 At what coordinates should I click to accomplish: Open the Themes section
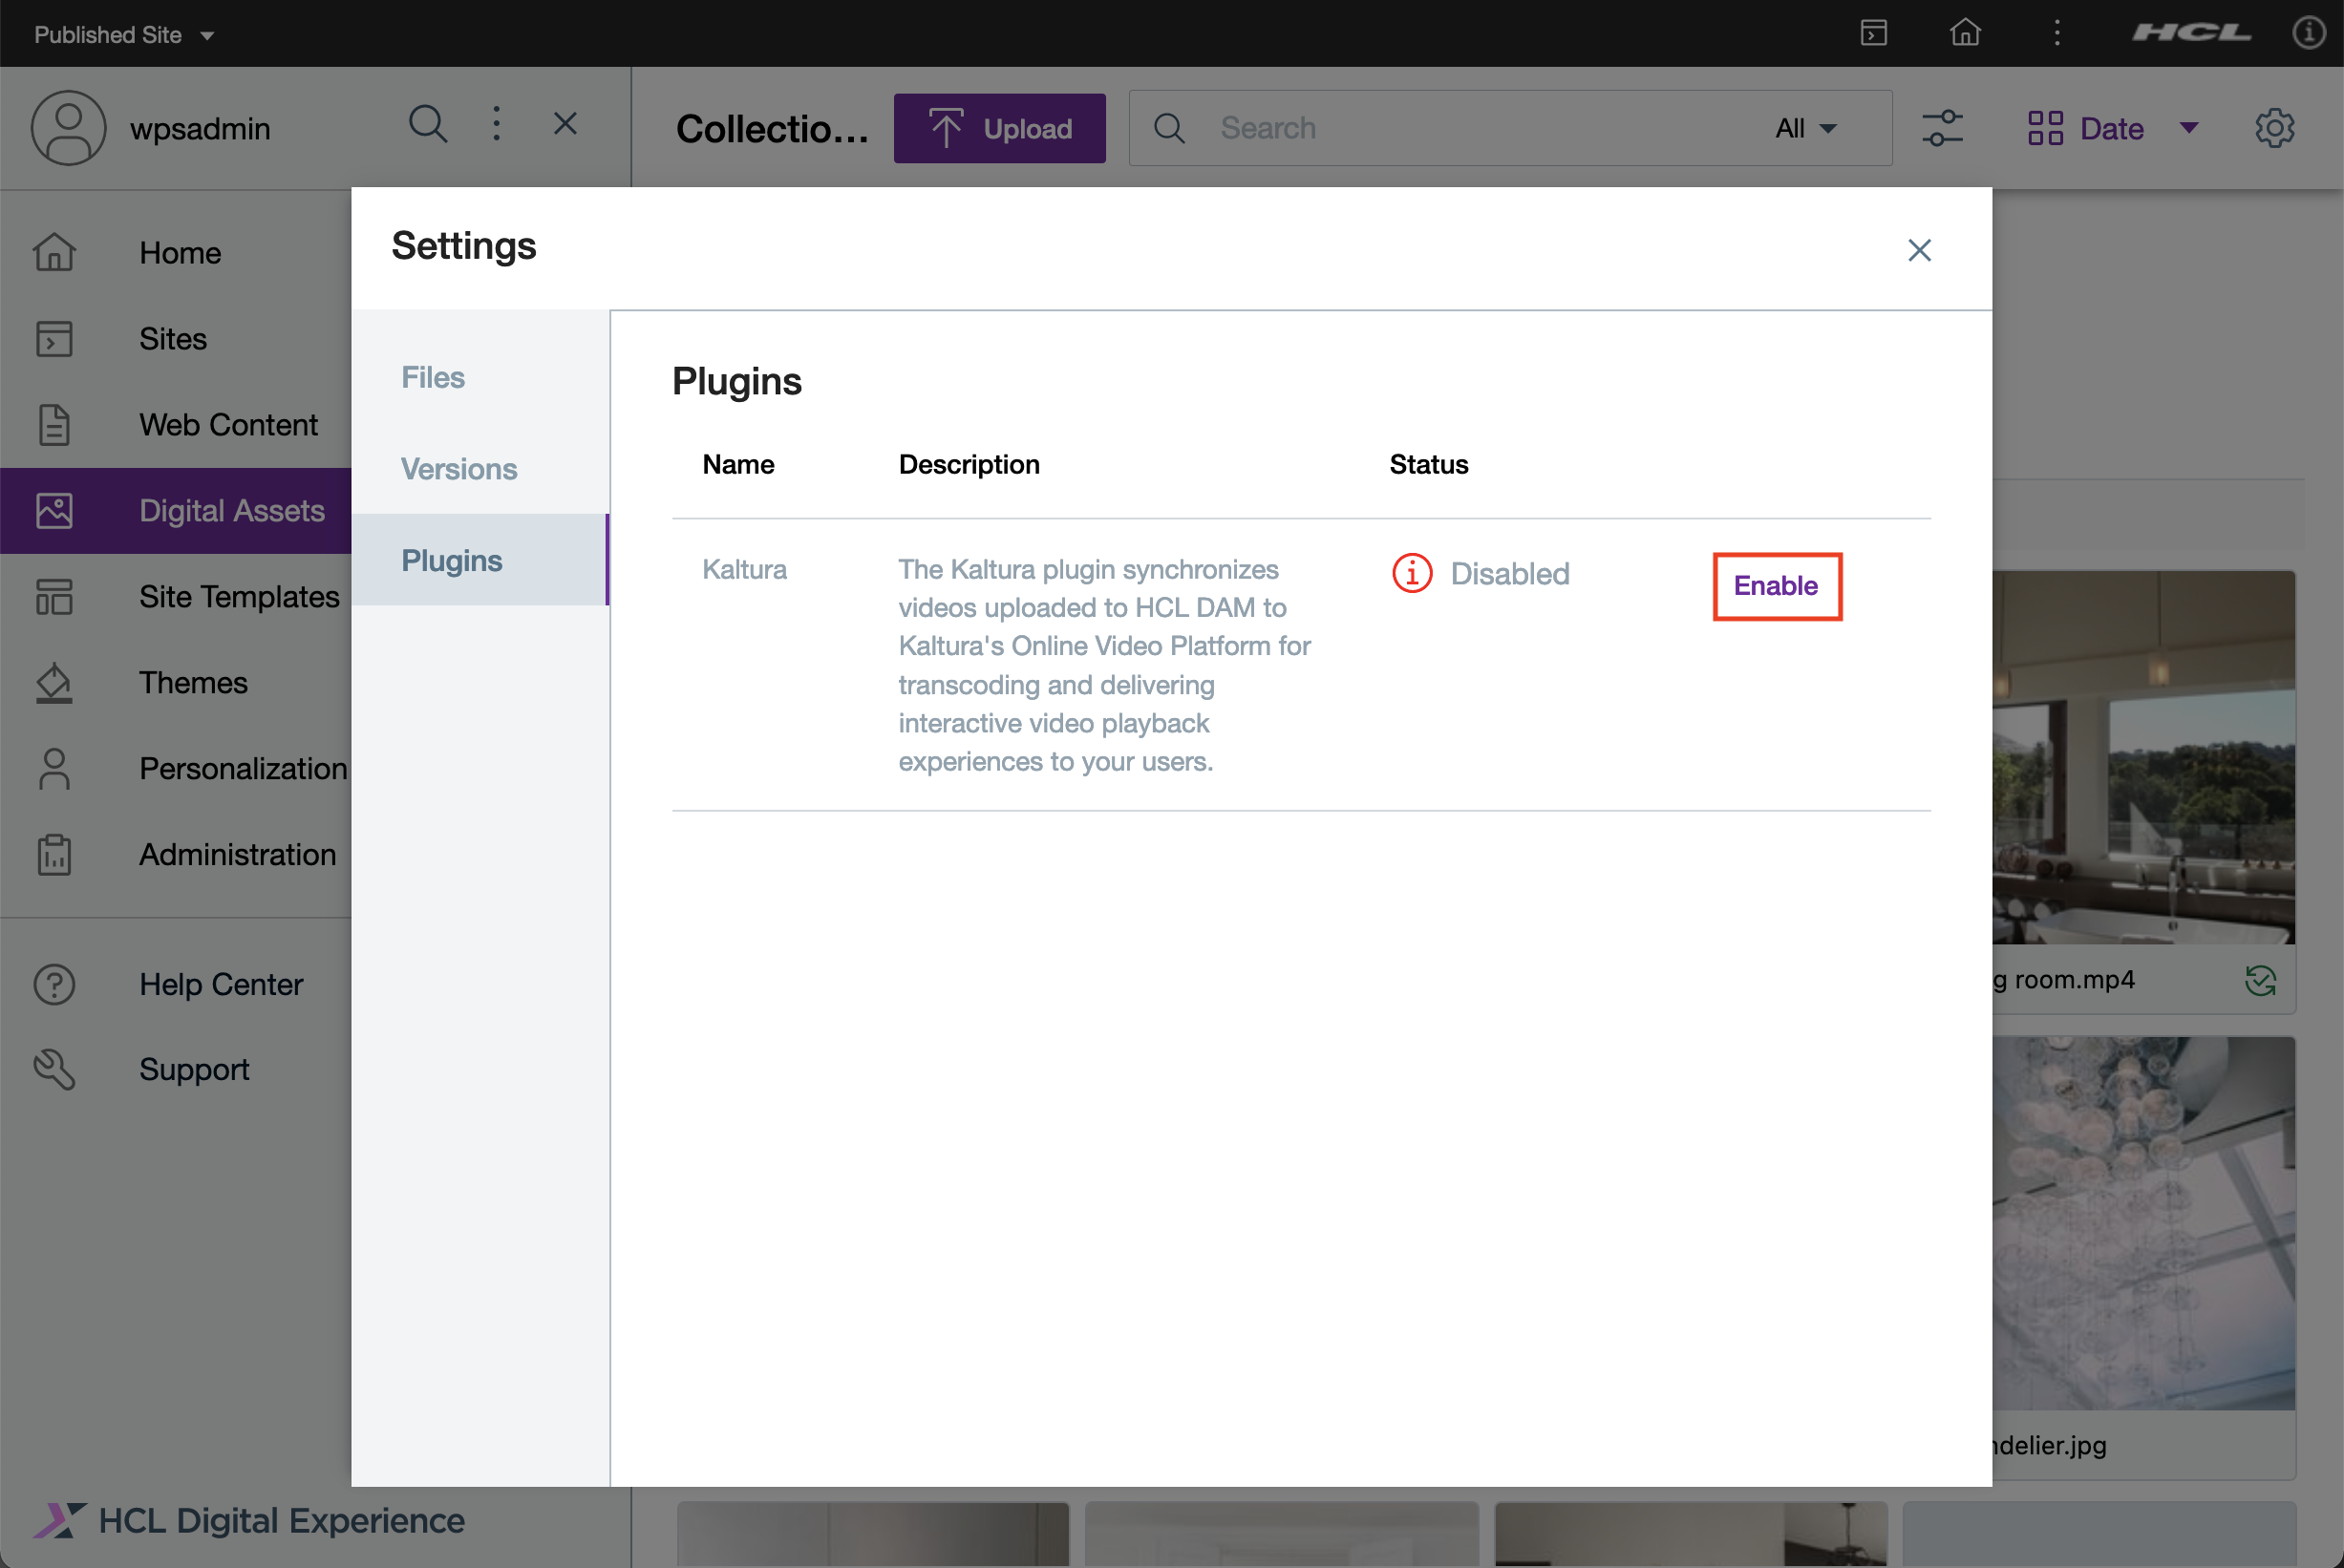click(x=193, y=682)
